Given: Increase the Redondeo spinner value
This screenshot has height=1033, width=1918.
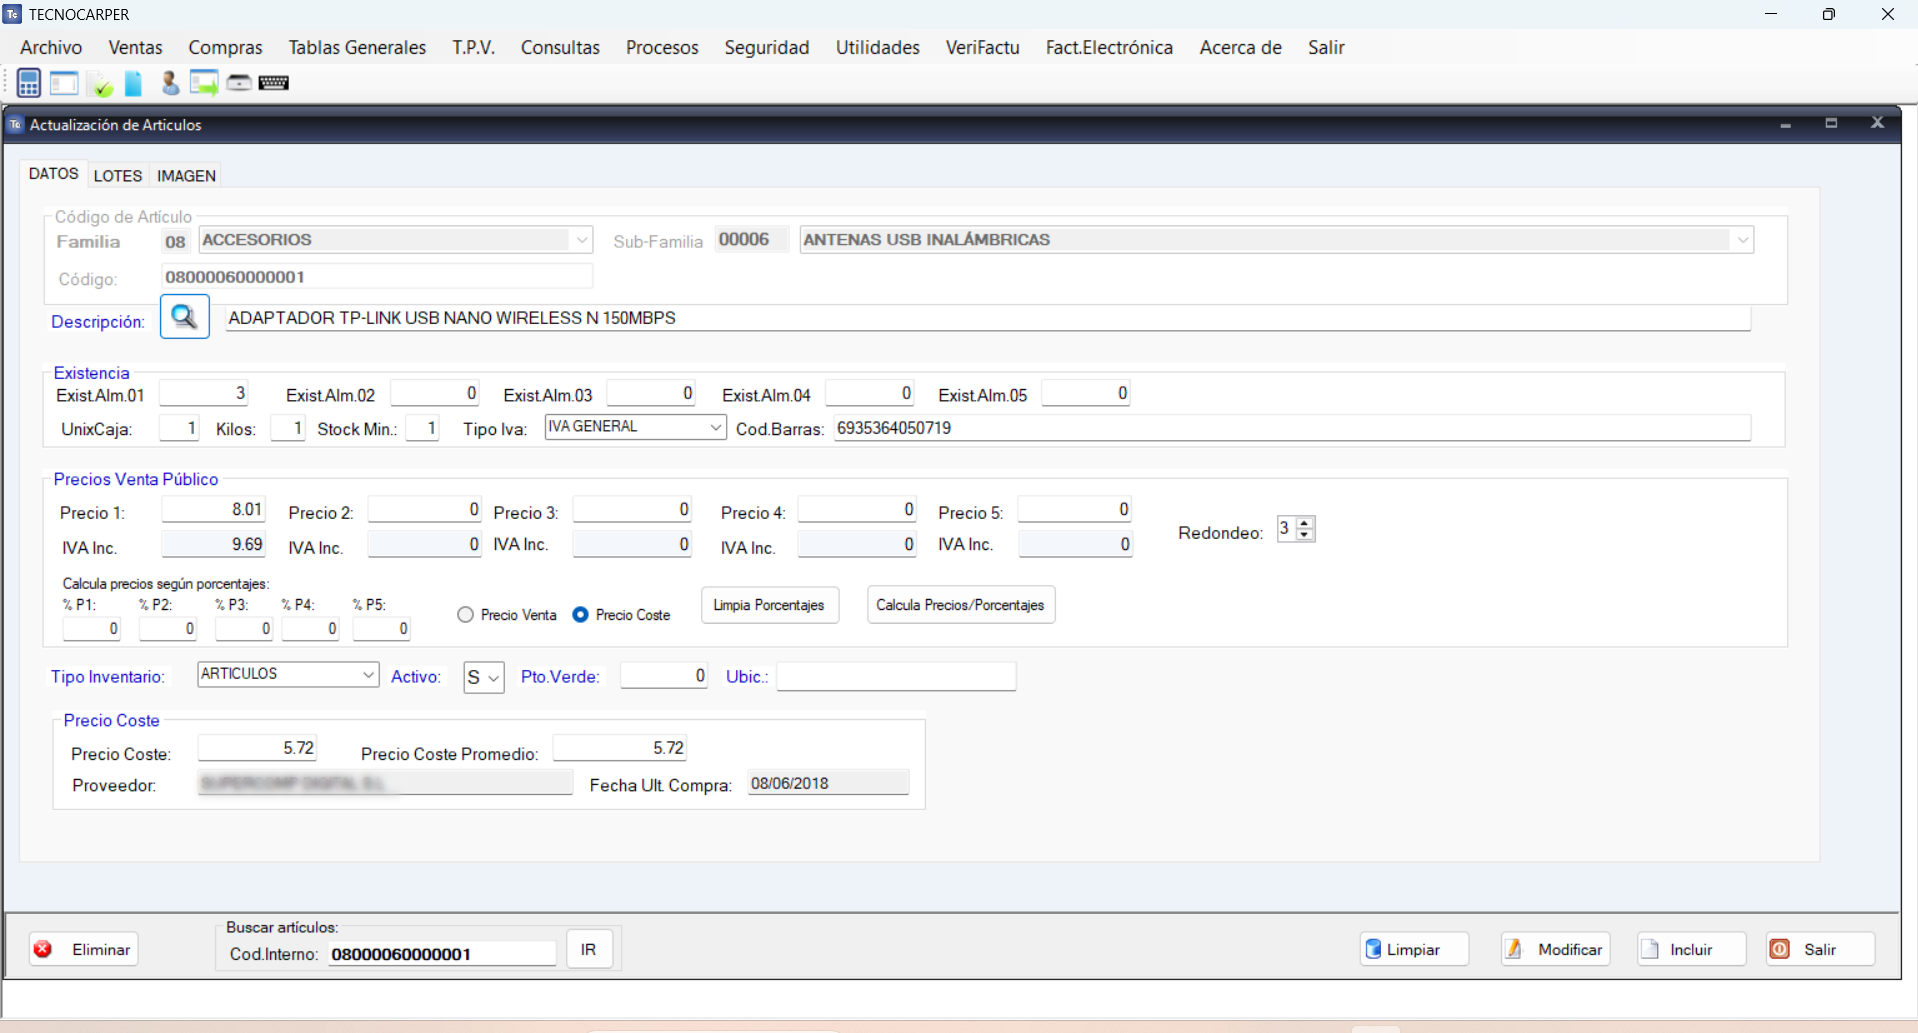Looking at the screenshot, I should click(x=1304, y=523).
